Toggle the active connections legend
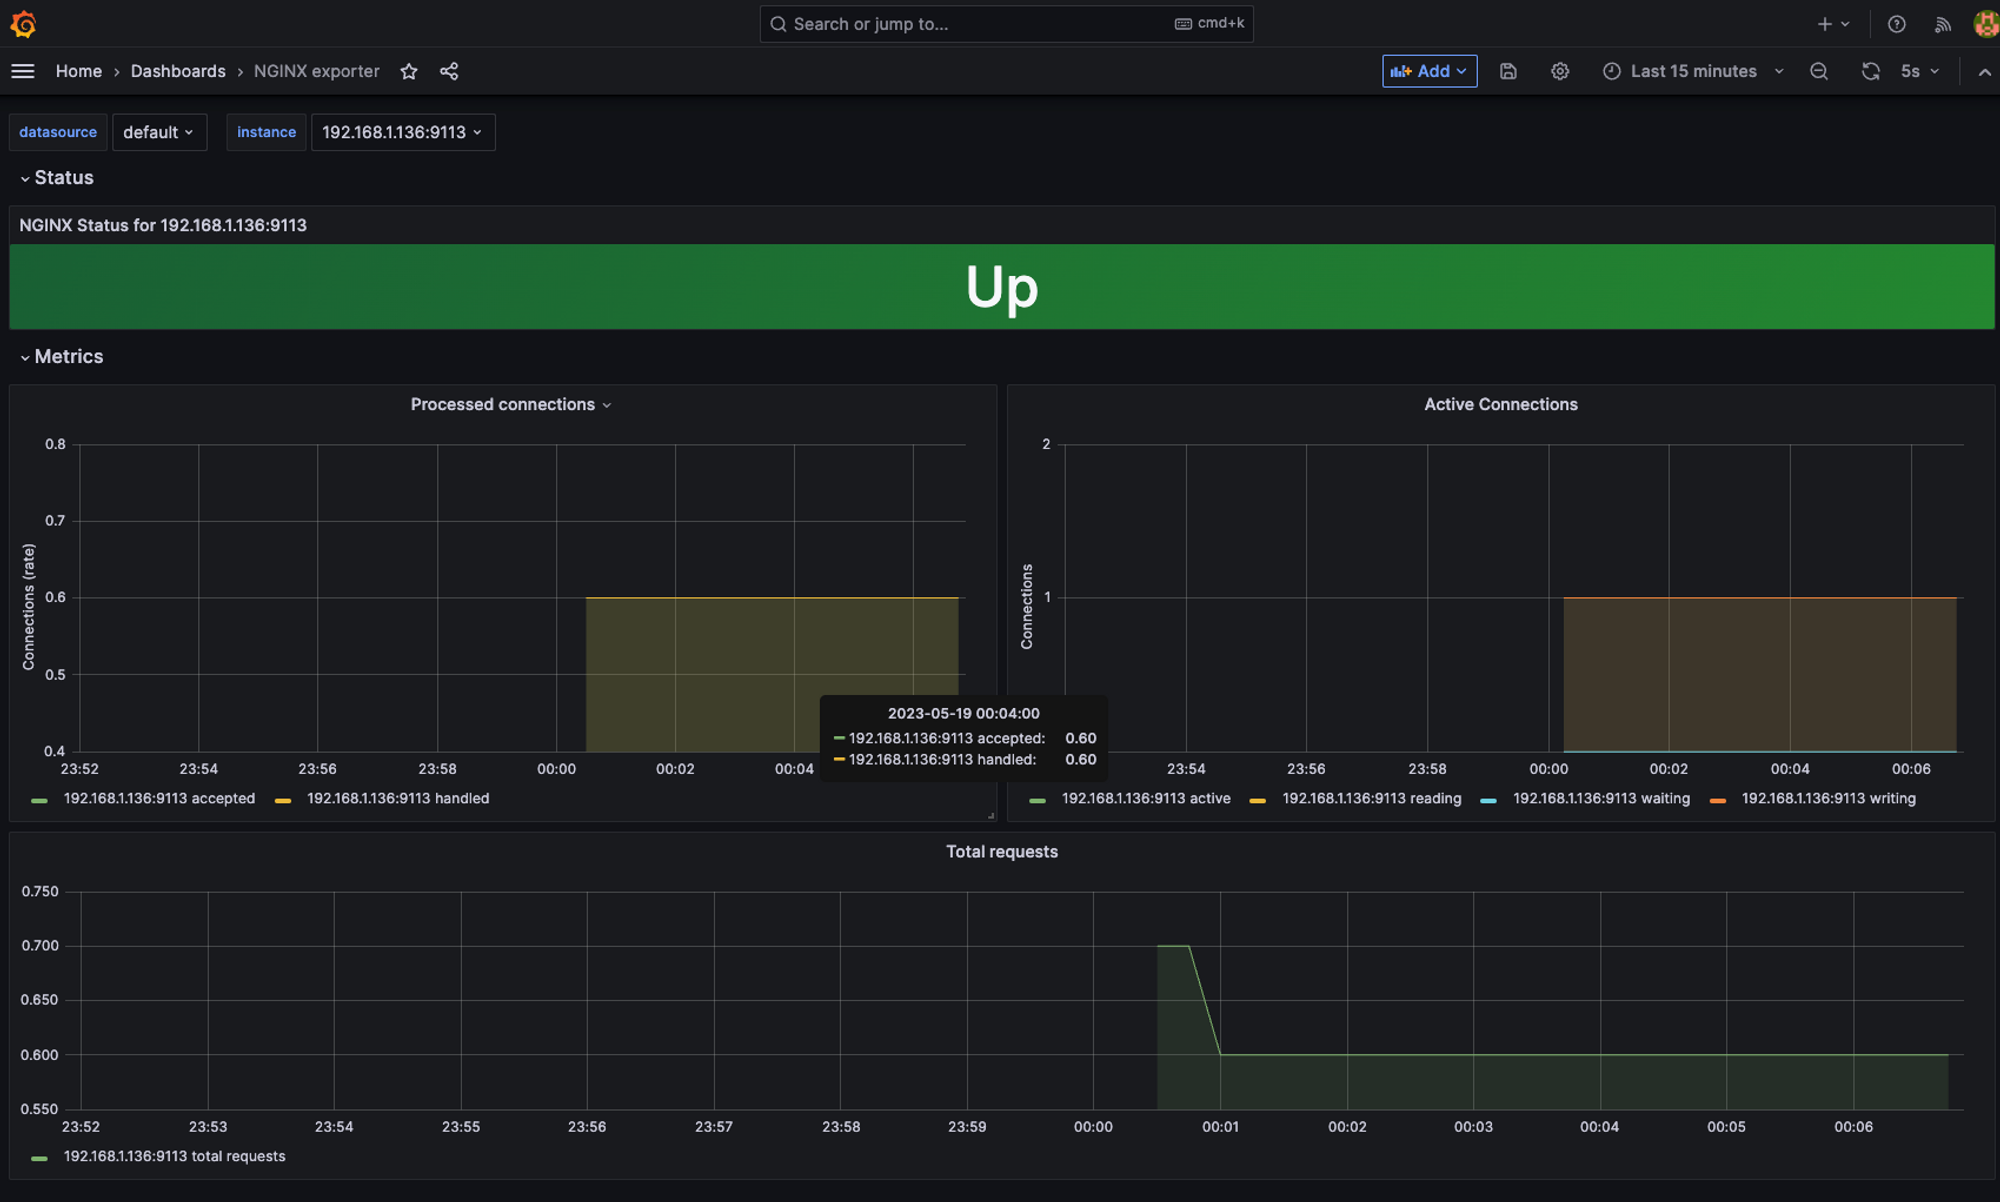 1146,798
